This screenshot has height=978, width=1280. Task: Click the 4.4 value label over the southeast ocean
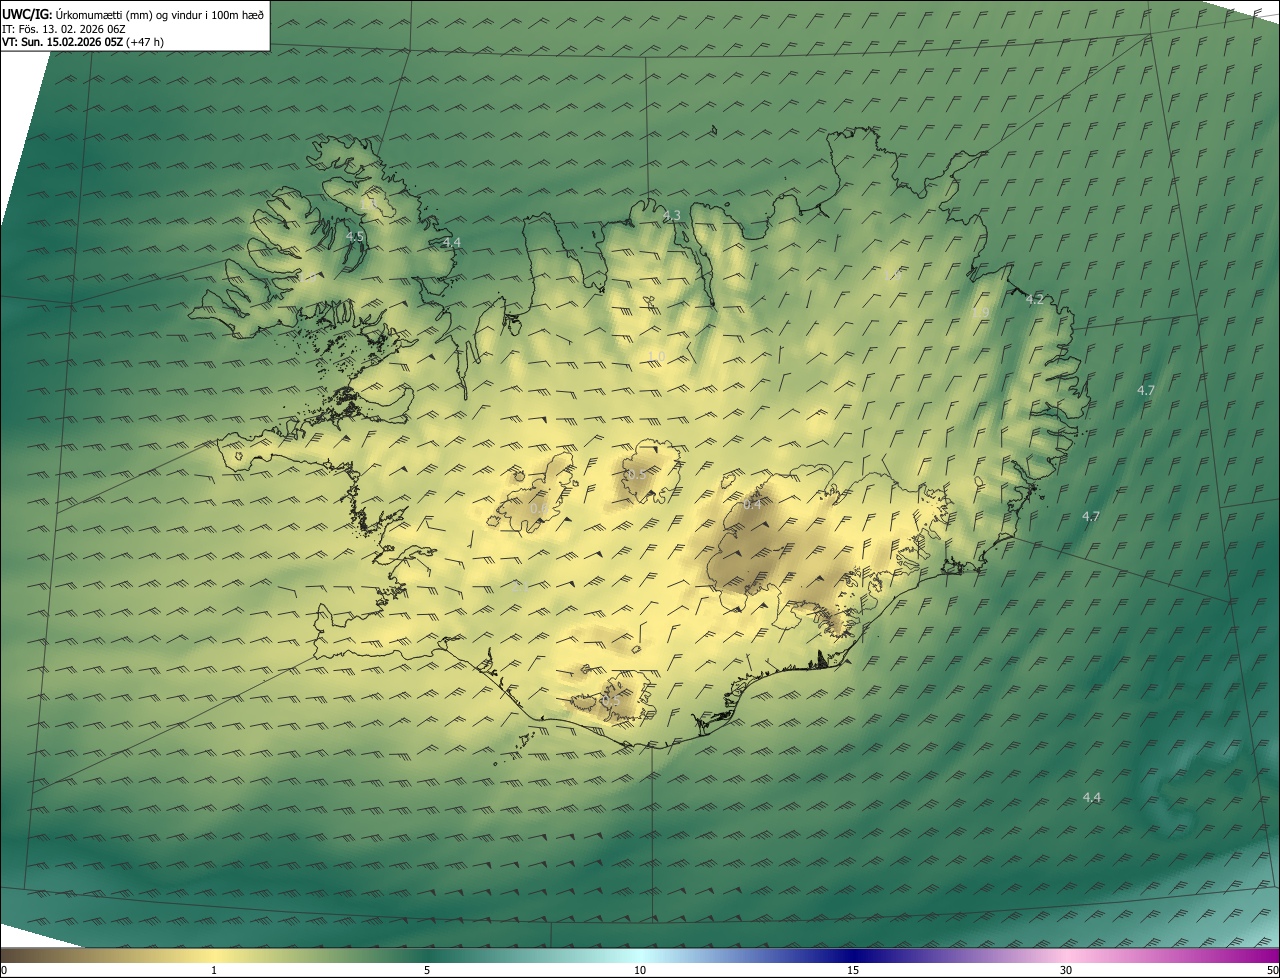pyautogui.click(x=1092, y=798)
